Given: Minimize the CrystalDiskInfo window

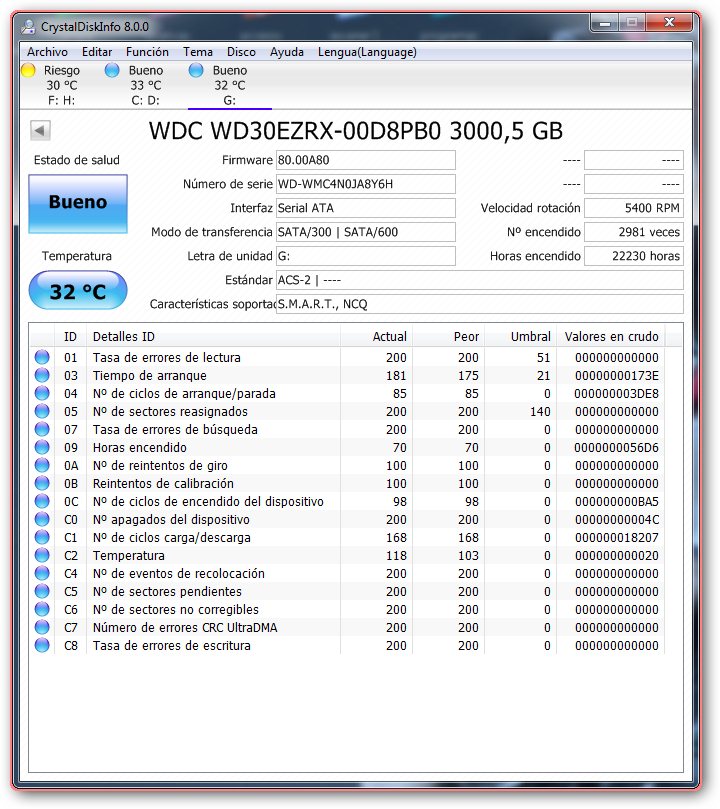Looking at the screenshot, I should click(x=605, y=23).
